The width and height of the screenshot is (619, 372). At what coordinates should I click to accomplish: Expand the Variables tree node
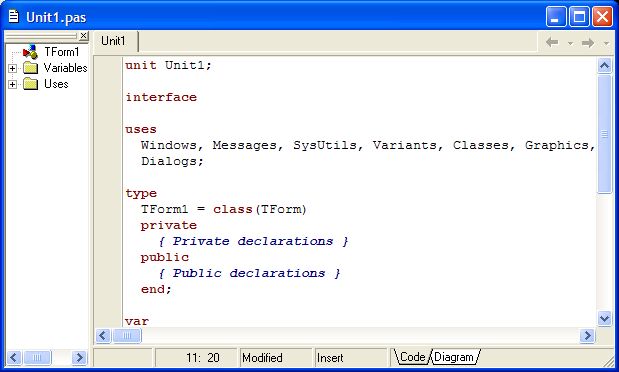pos(12,68)
